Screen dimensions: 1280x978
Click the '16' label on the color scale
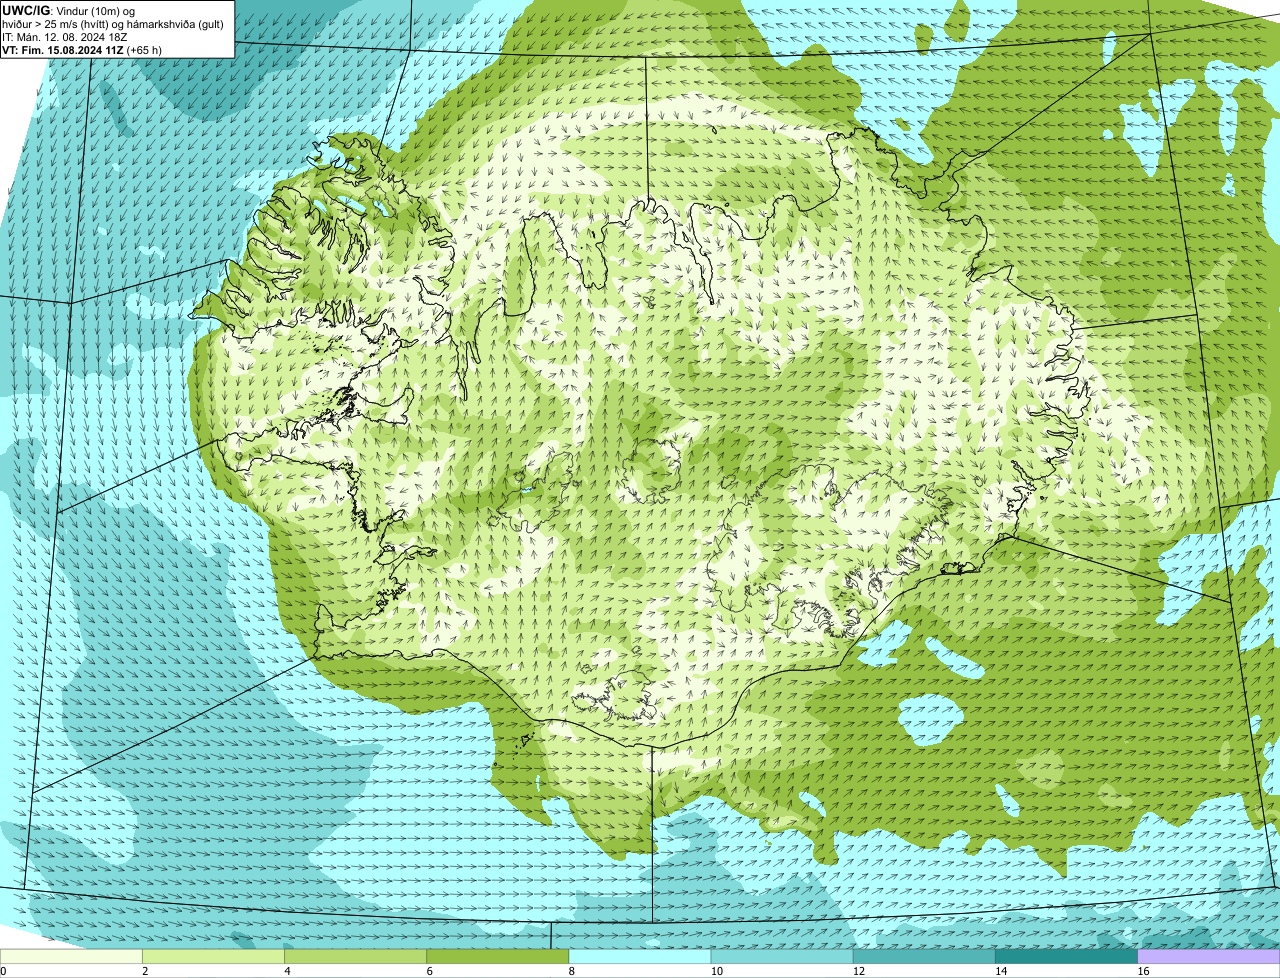(x=1142, y=971)
